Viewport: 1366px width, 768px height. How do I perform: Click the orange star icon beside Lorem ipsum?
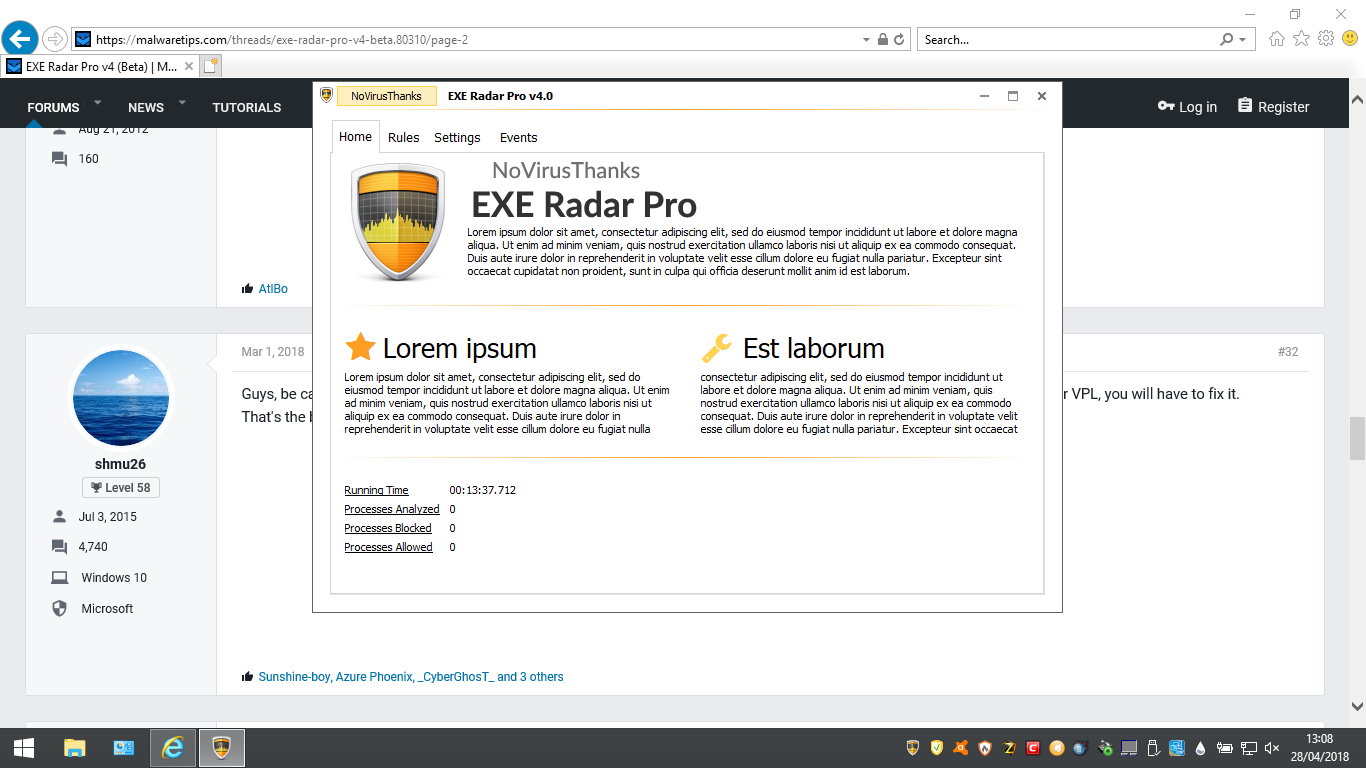pos(360,347)
